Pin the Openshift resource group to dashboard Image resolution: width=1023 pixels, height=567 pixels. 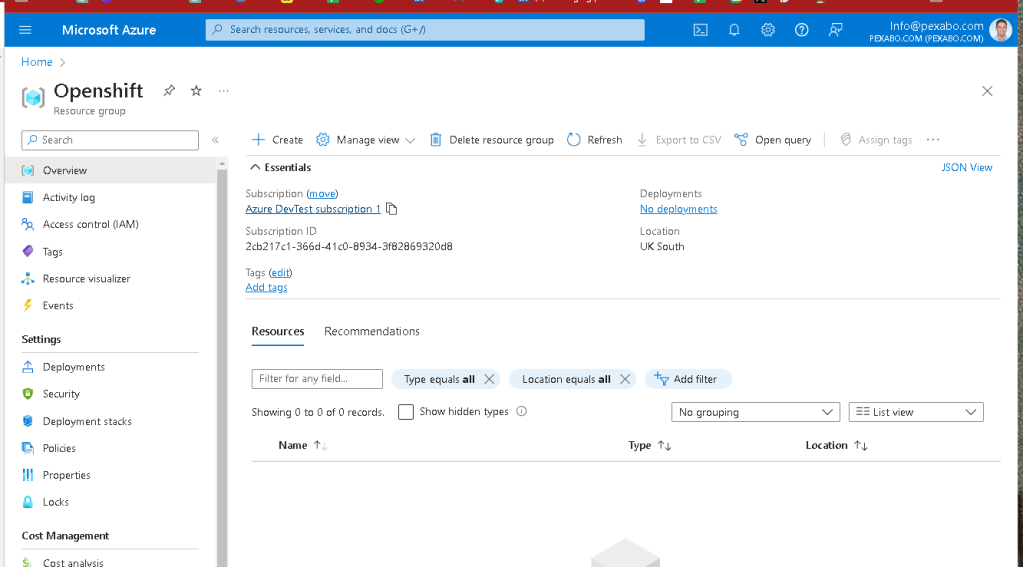tap(169, 91)
